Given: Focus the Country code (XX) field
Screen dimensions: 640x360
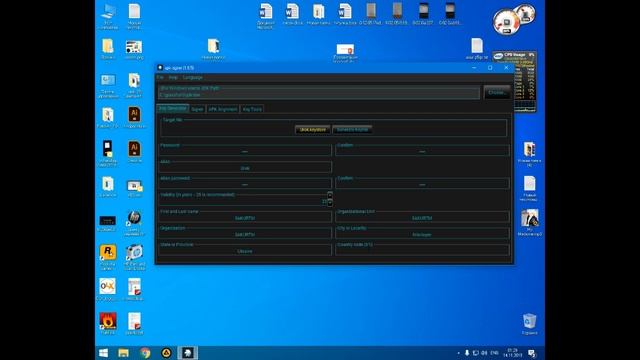Looking at the screenshot, I should point(422,251).
